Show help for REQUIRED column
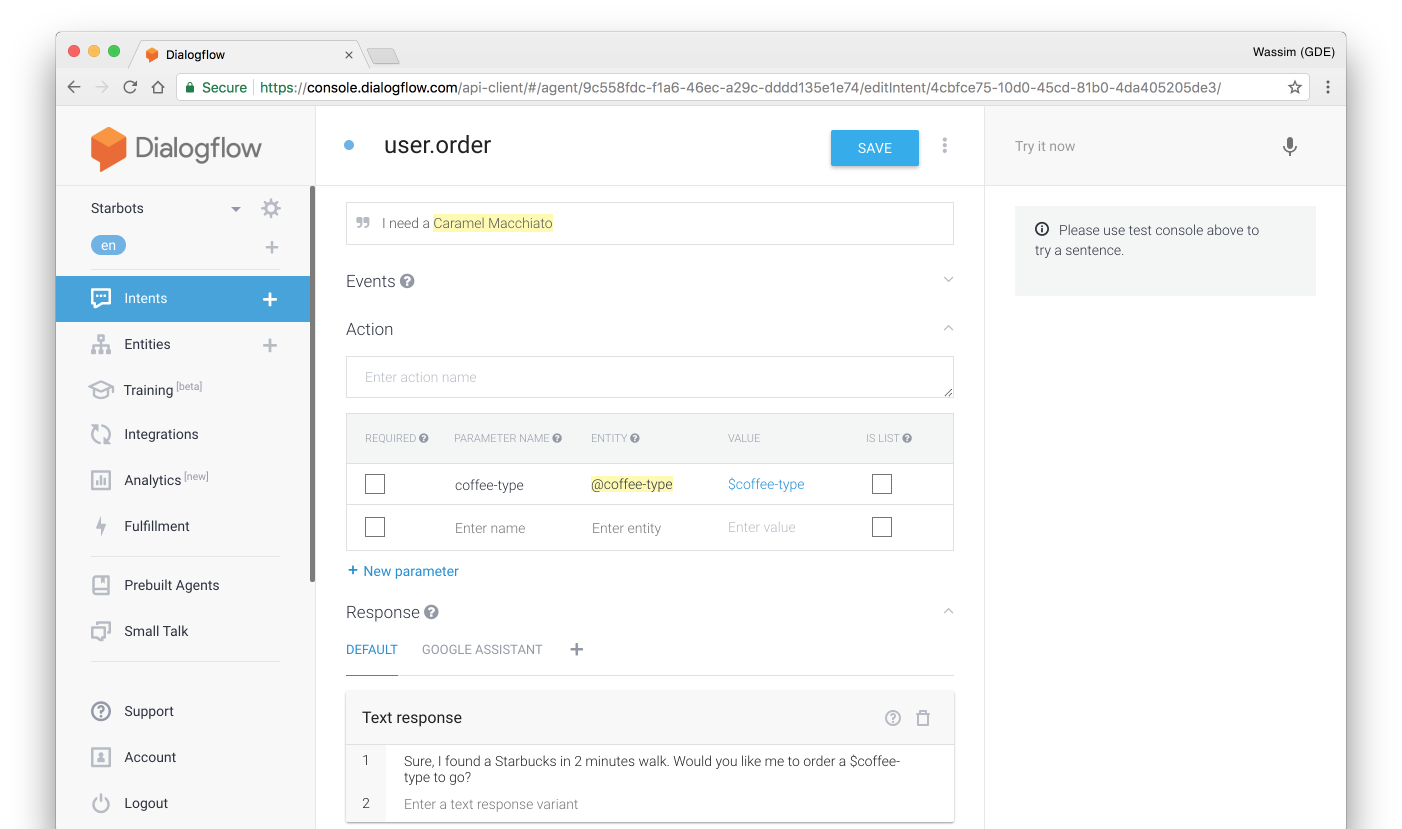The width and height of the screenshot is (1402, 829). (x=424, y=438)
